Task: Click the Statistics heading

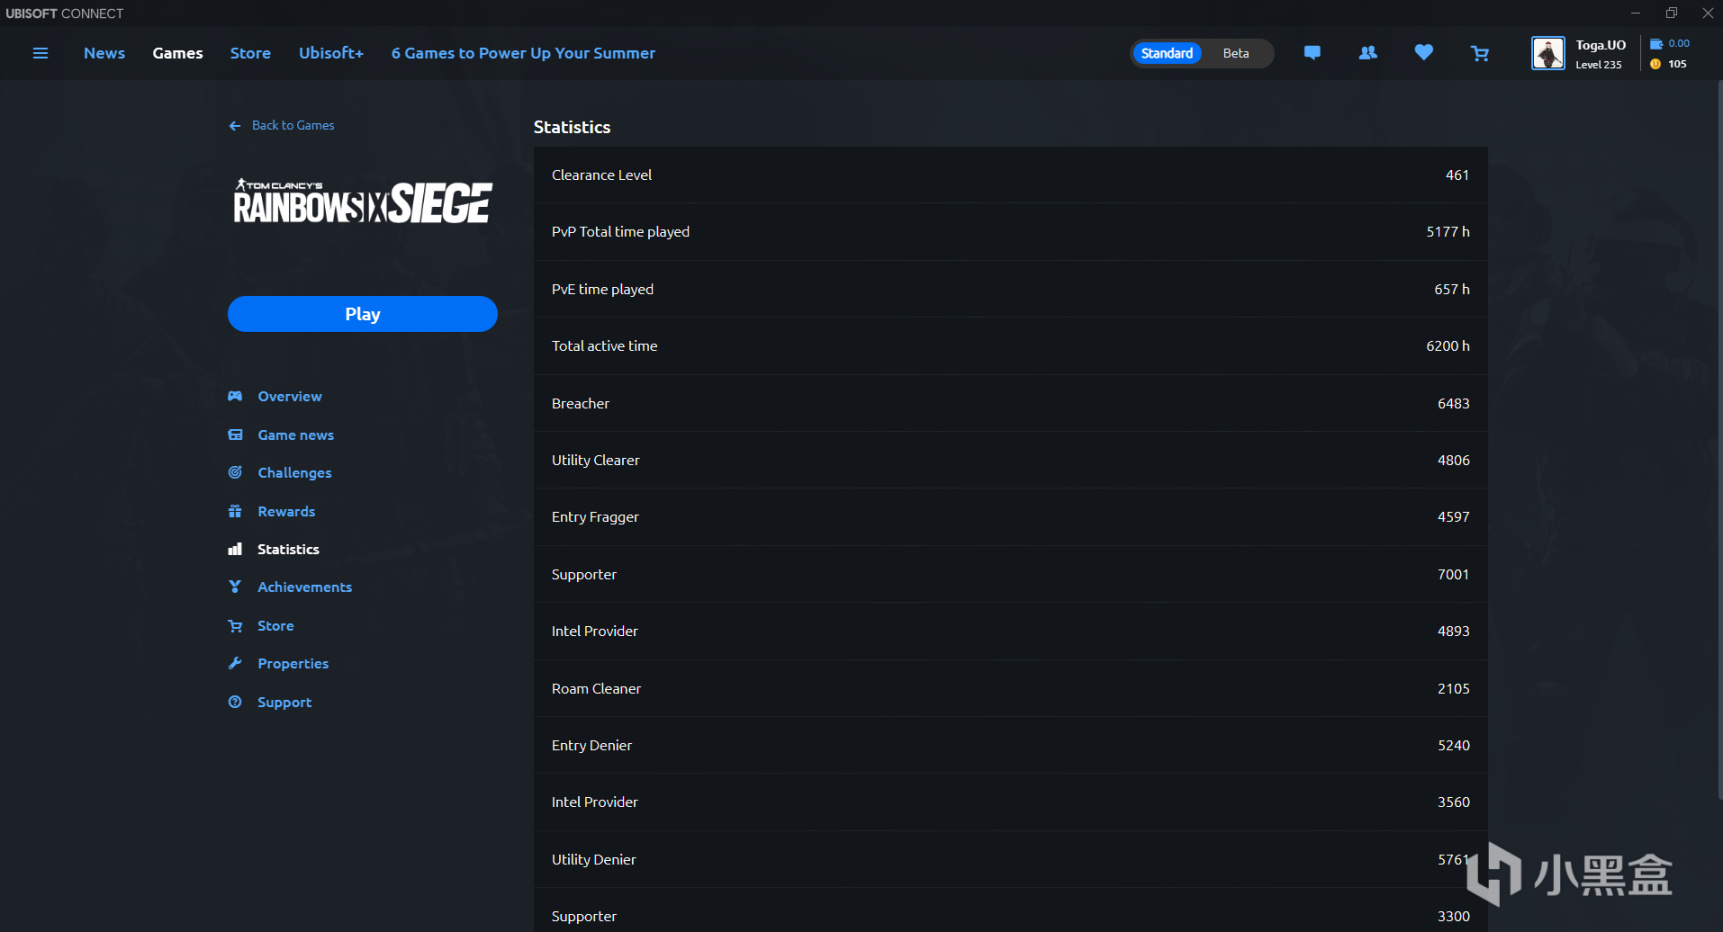Action: pyautogui.click(x=572, y=127)
